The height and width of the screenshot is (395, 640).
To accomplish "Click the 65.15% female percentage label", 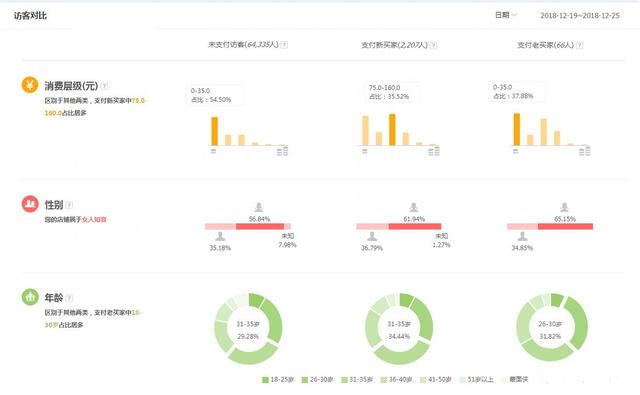I will 565,219.
